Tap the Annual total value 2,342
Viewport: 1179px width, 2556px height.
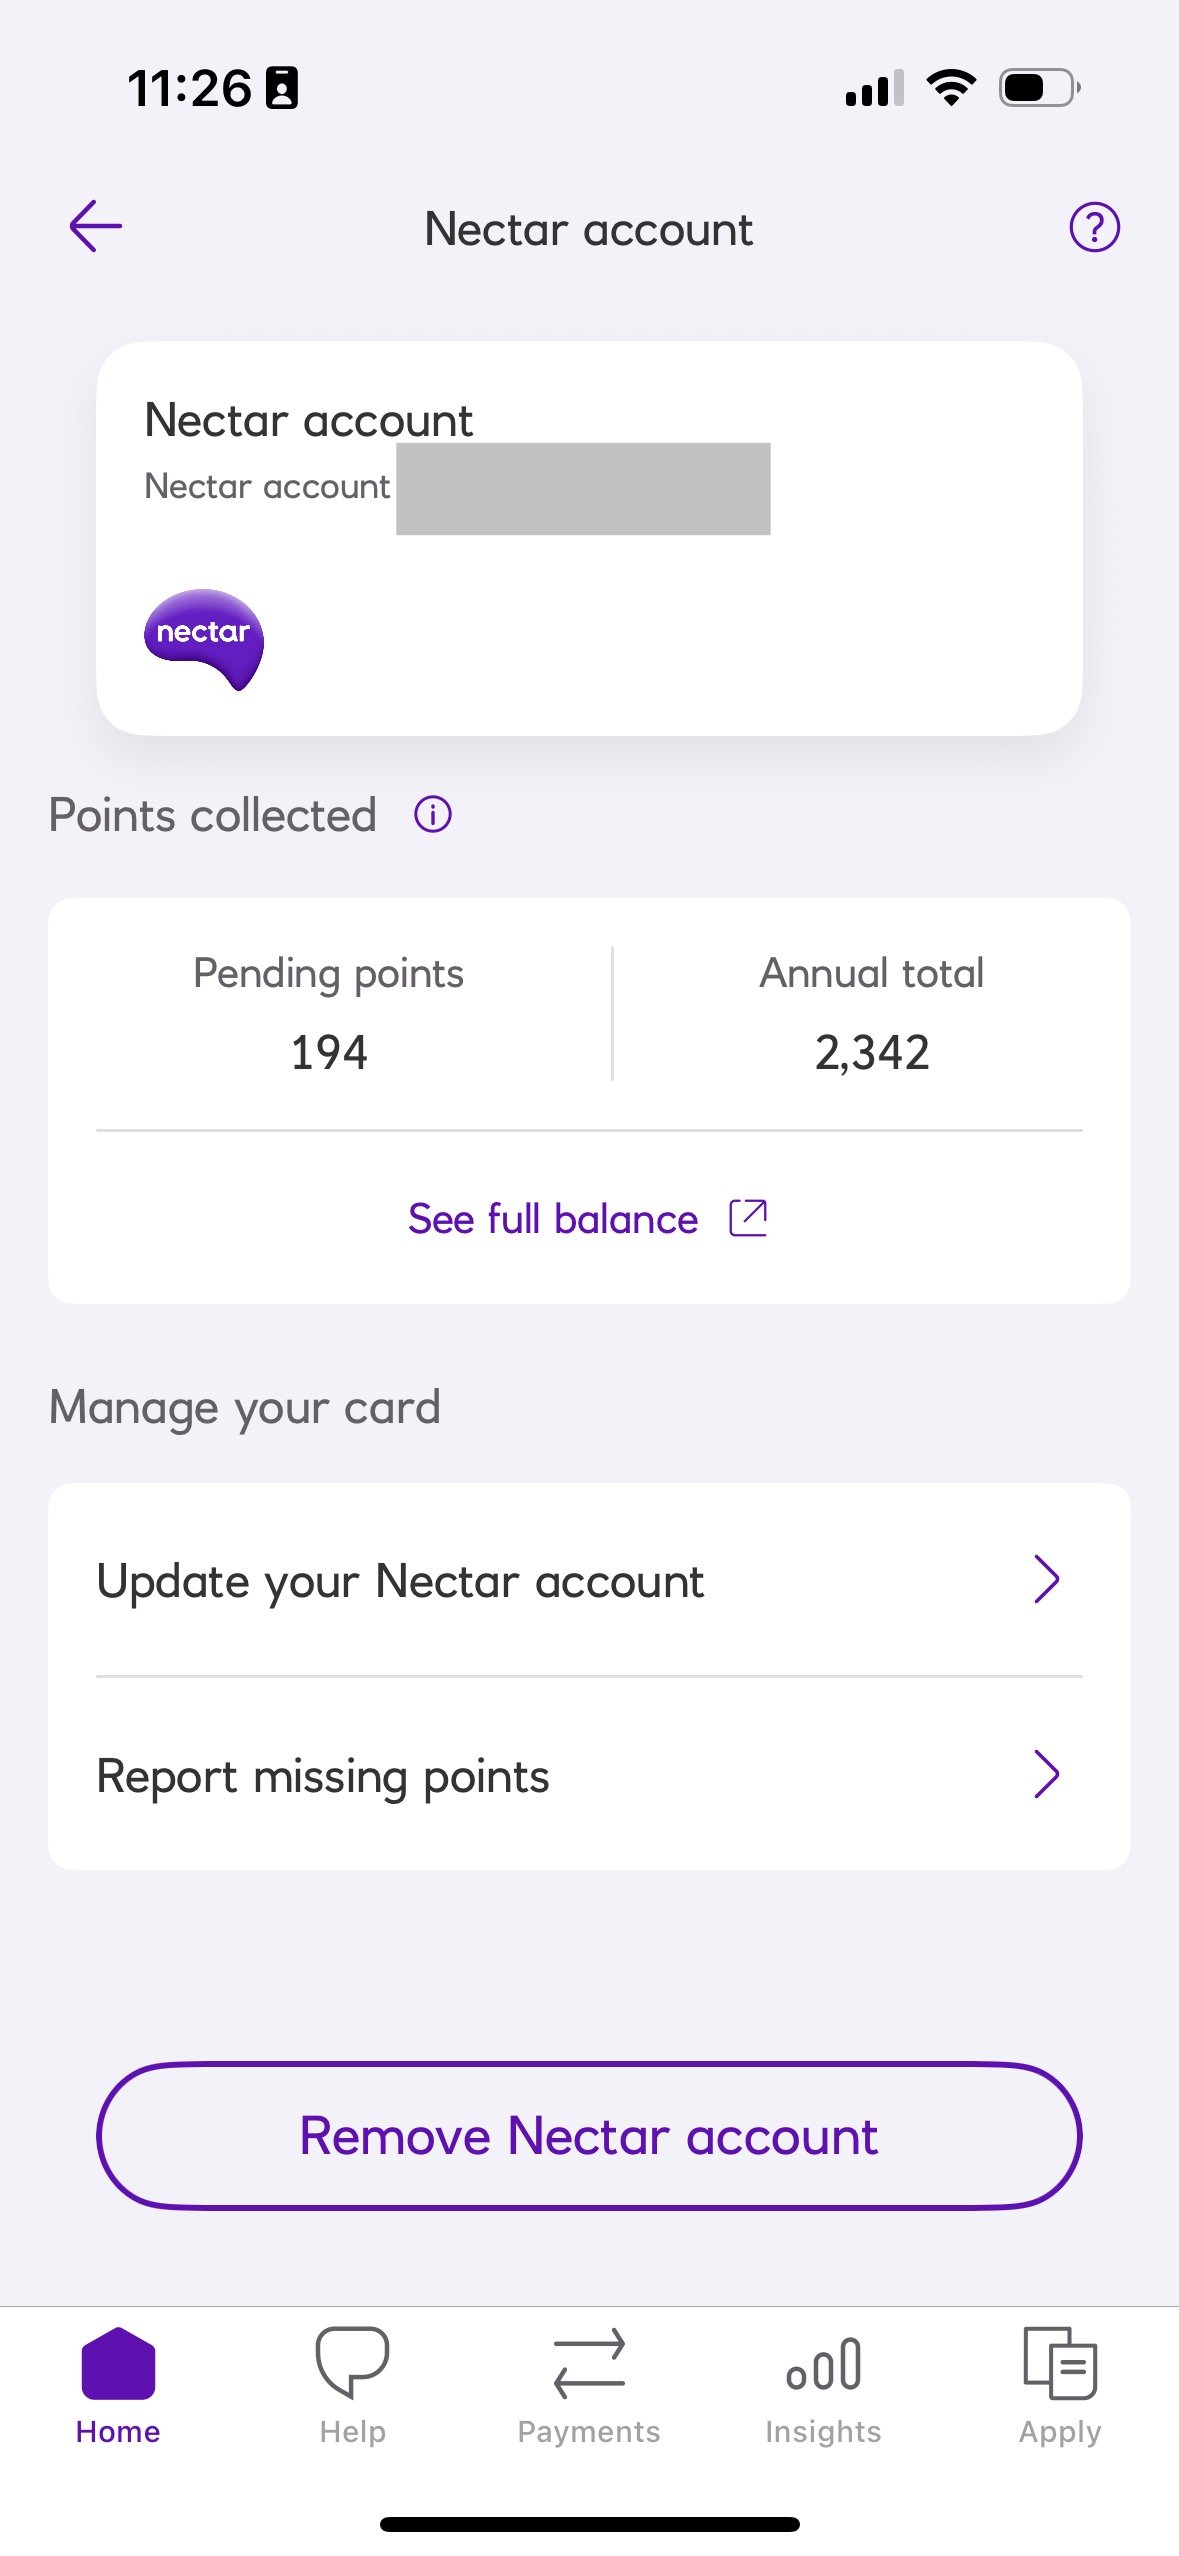point(872,1052)
